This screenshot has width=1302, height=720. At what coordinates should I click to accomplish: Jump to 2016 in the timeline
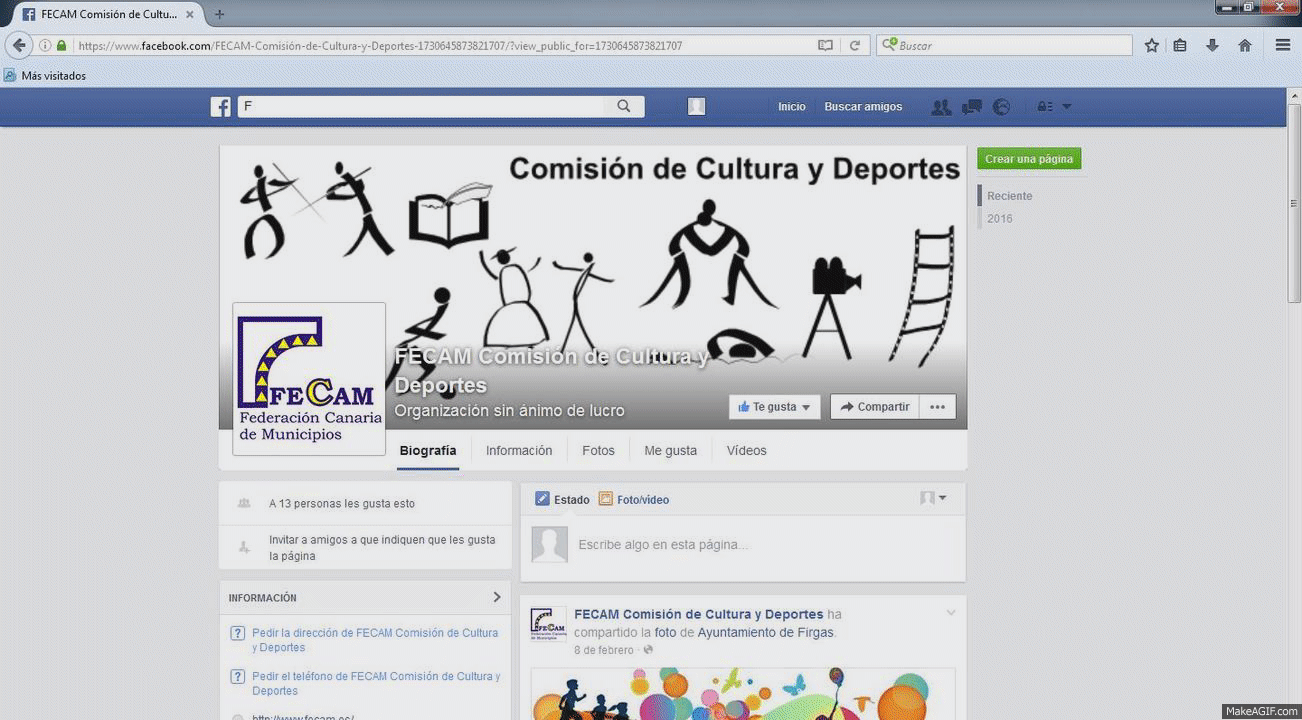pyautogui.click(x=1000, y=219)
